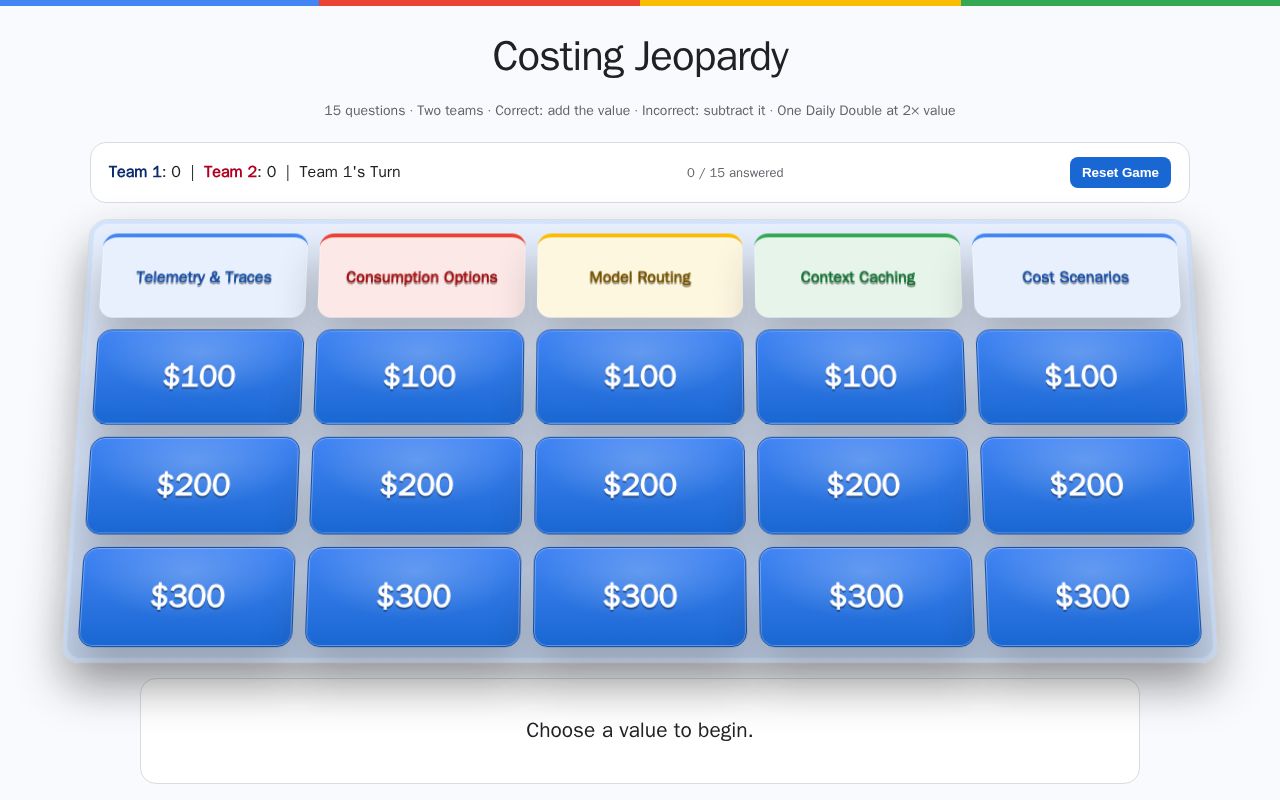
Task: Open the $100 Context Caching question
Action: [x=861, y=377]
